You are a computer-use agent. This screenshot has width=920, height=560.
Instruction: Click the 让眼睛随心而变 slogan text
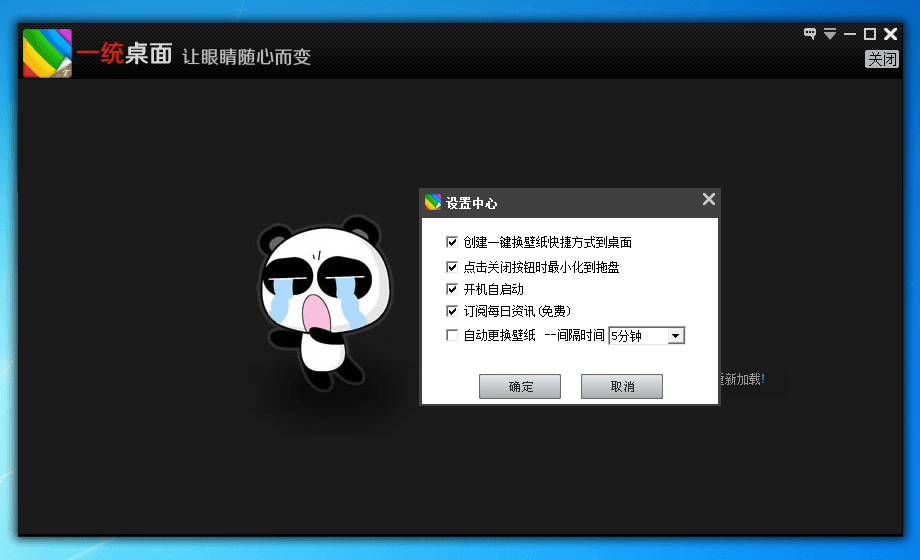[x=246, y=57]
